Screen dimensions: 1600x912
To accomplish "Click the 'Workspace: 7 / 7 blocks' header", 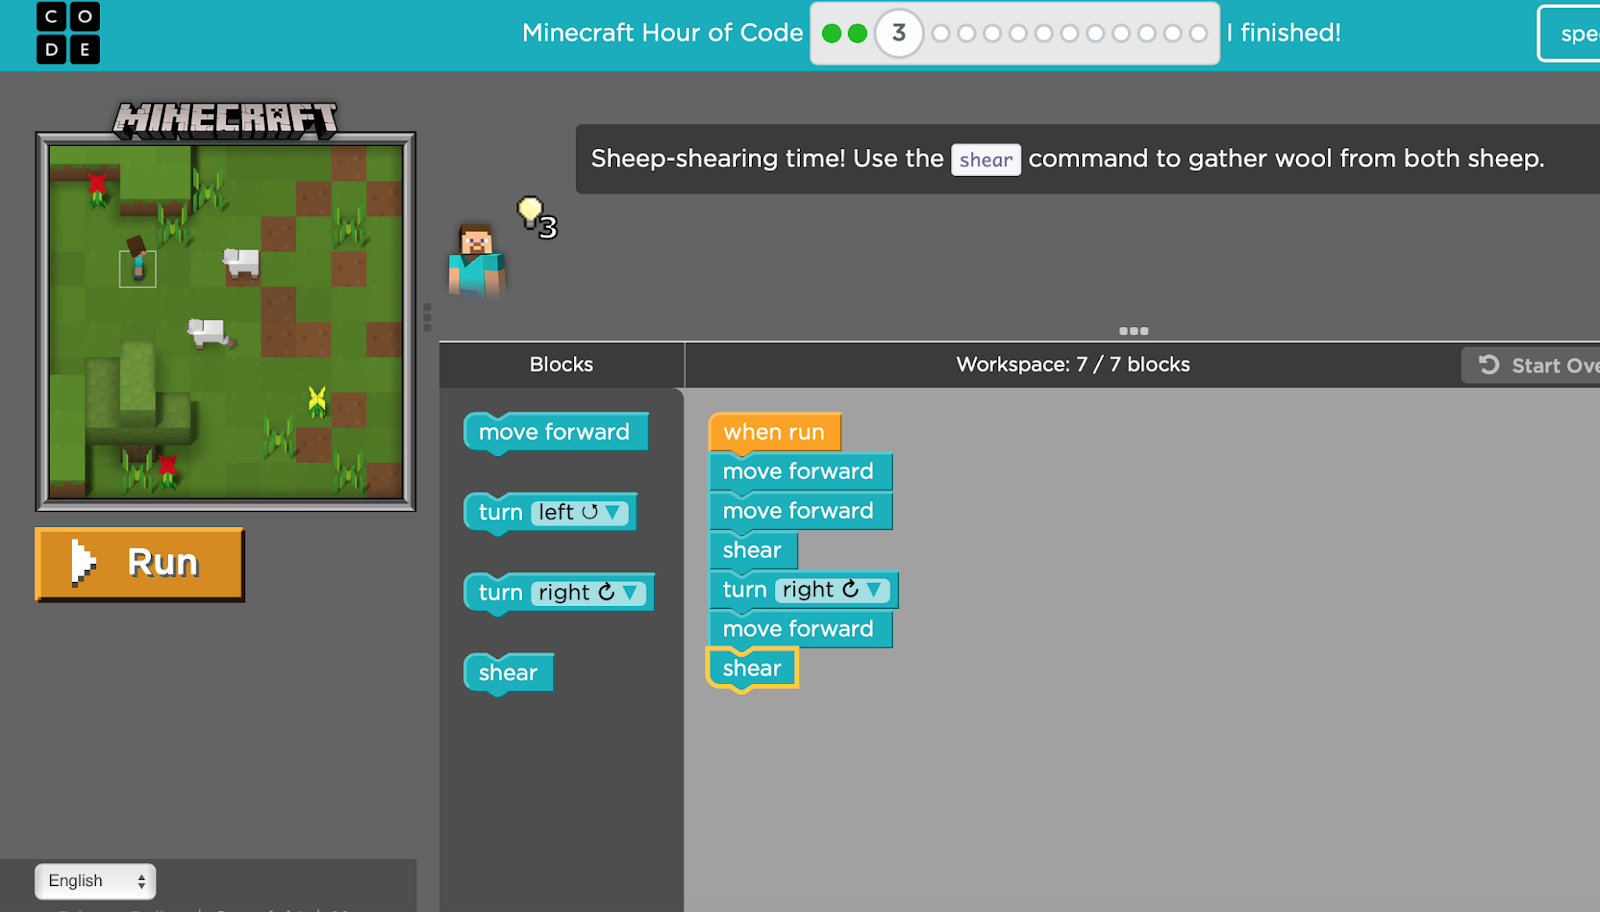I will (x=1073, y=365).
